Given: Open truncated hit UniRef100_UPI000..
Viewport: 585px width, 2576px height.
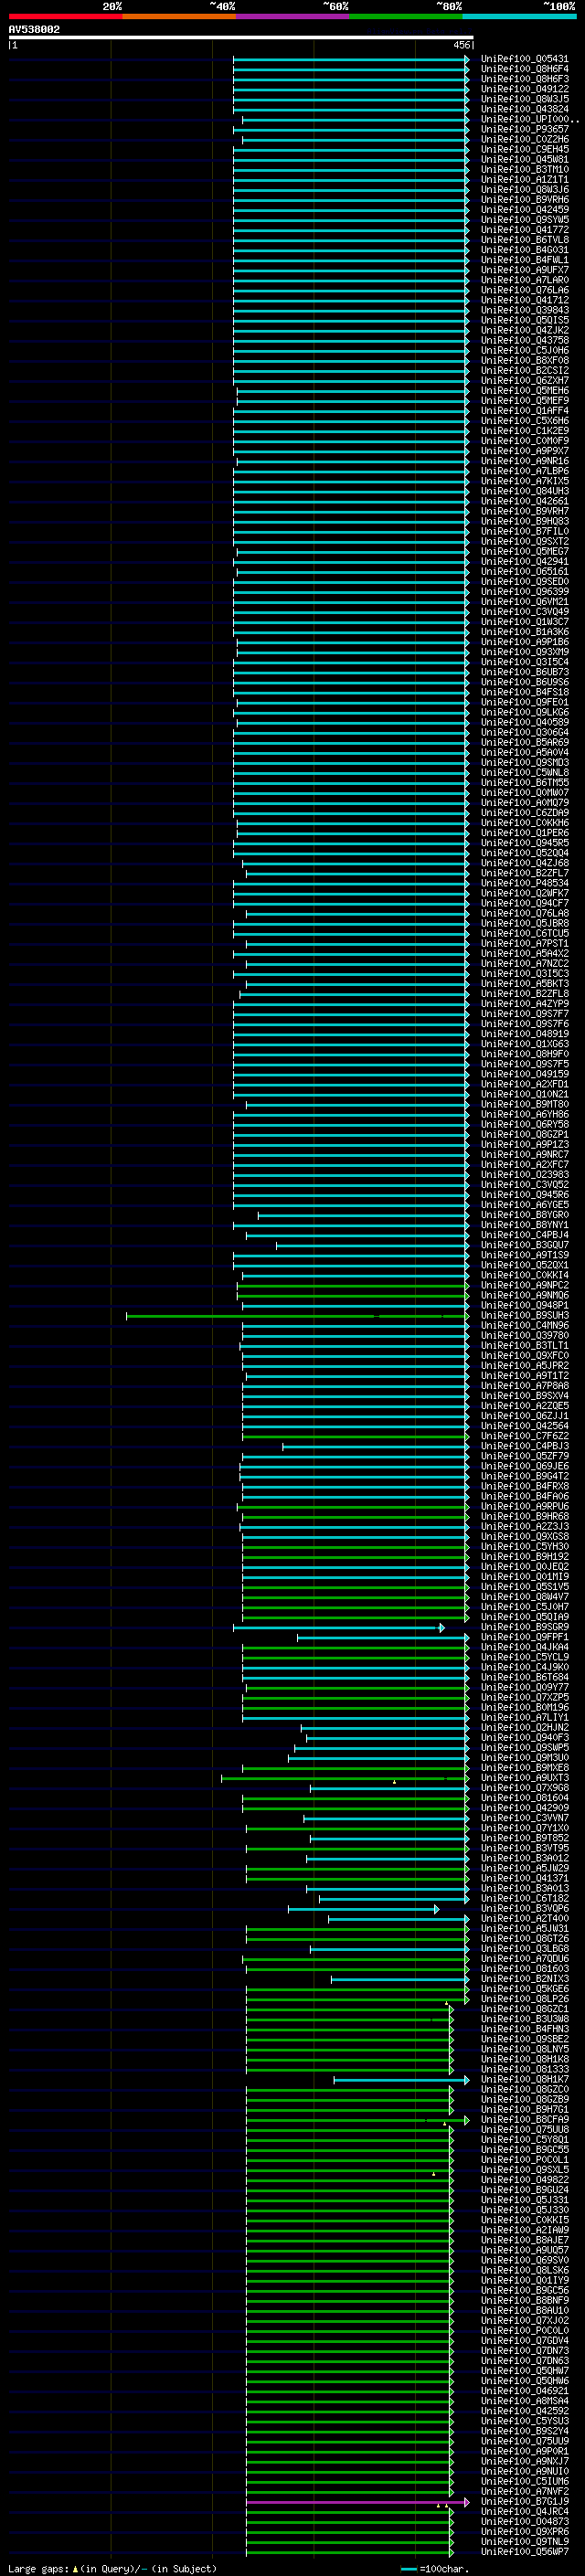Looking at the screenshot, I should 529,119.
